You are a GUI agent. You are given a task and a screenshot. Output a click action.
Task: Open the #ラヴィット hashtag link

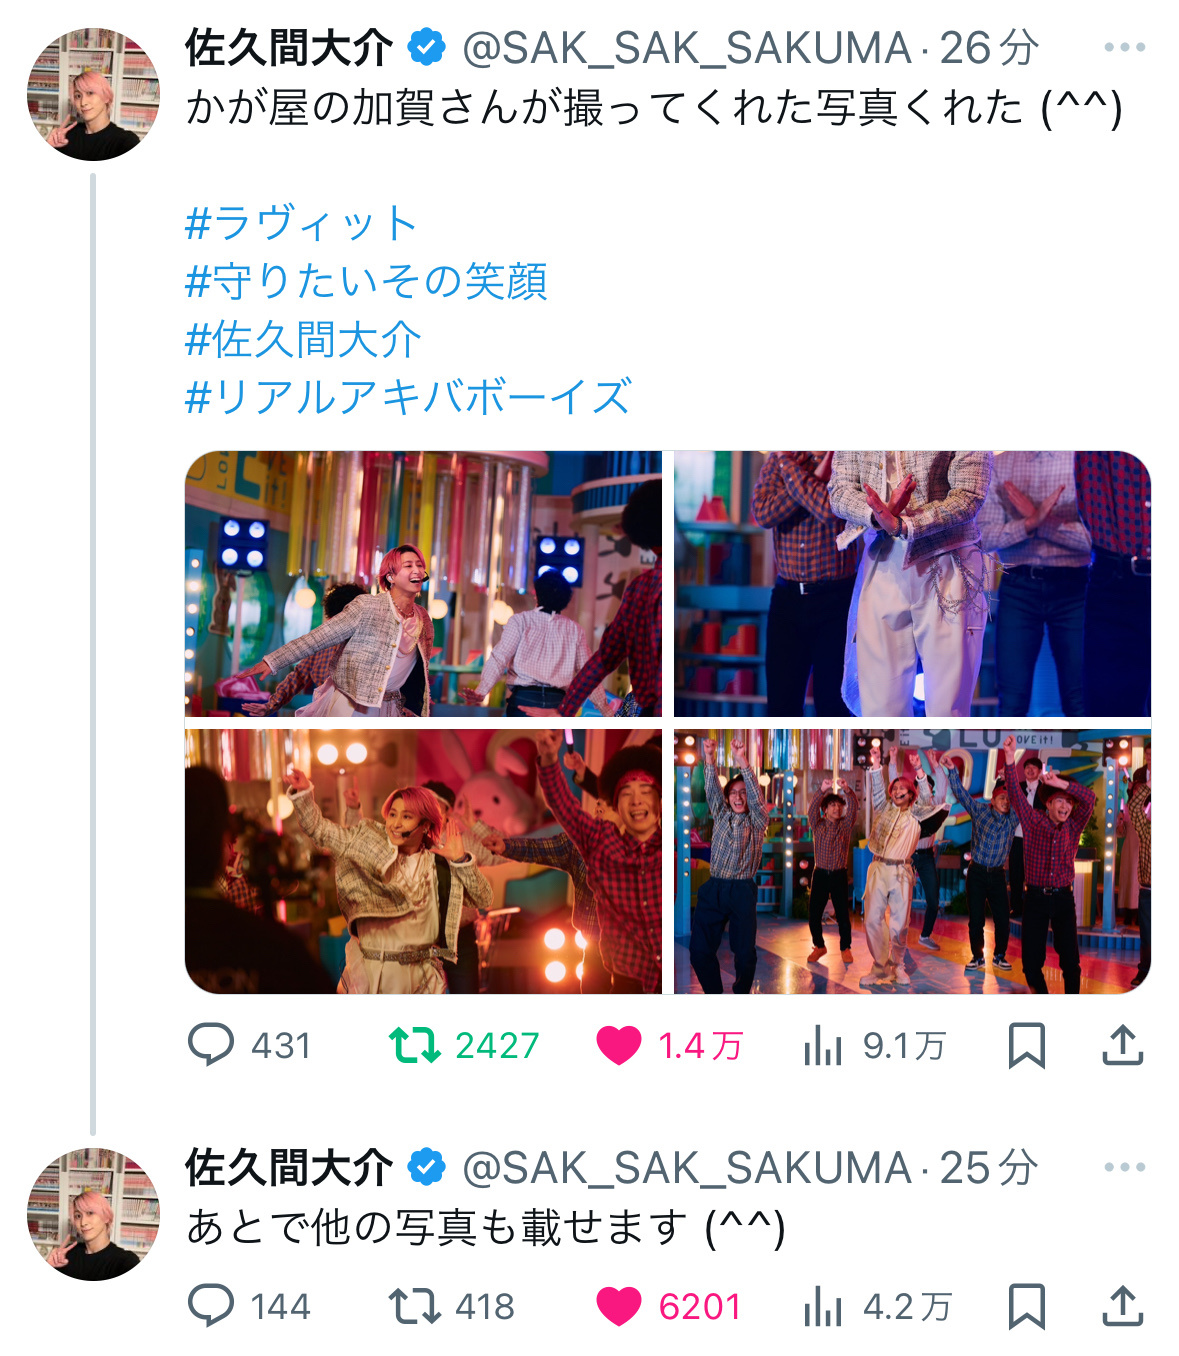301,223
